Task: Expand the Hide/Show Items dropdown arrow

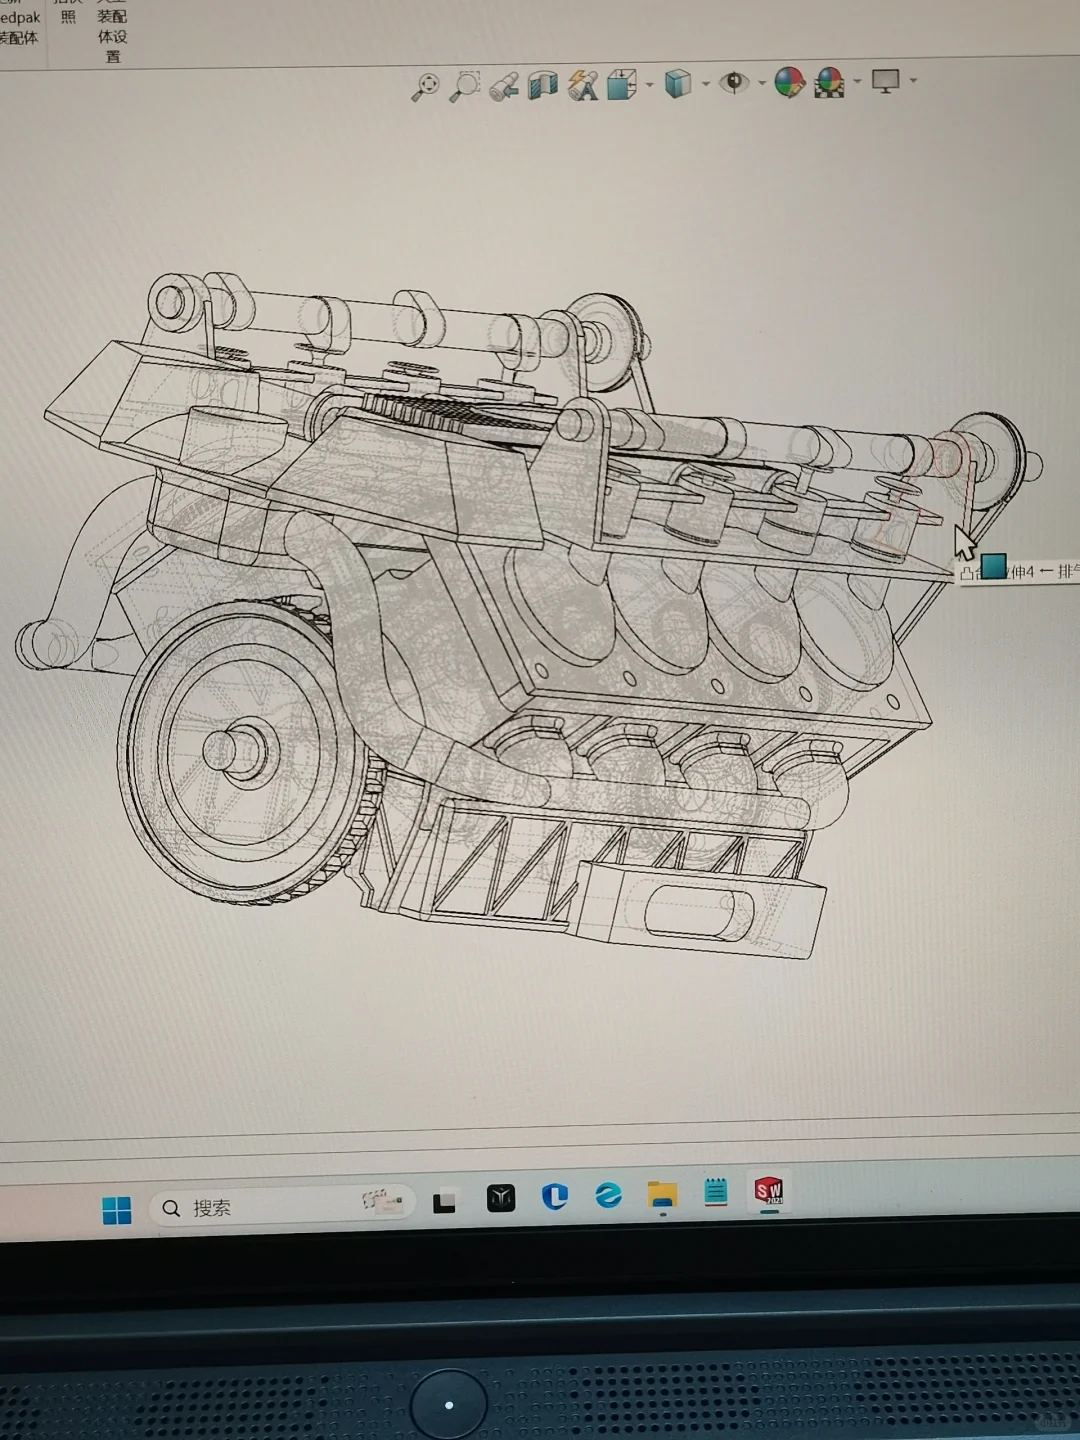Action: tap(761, 83)
